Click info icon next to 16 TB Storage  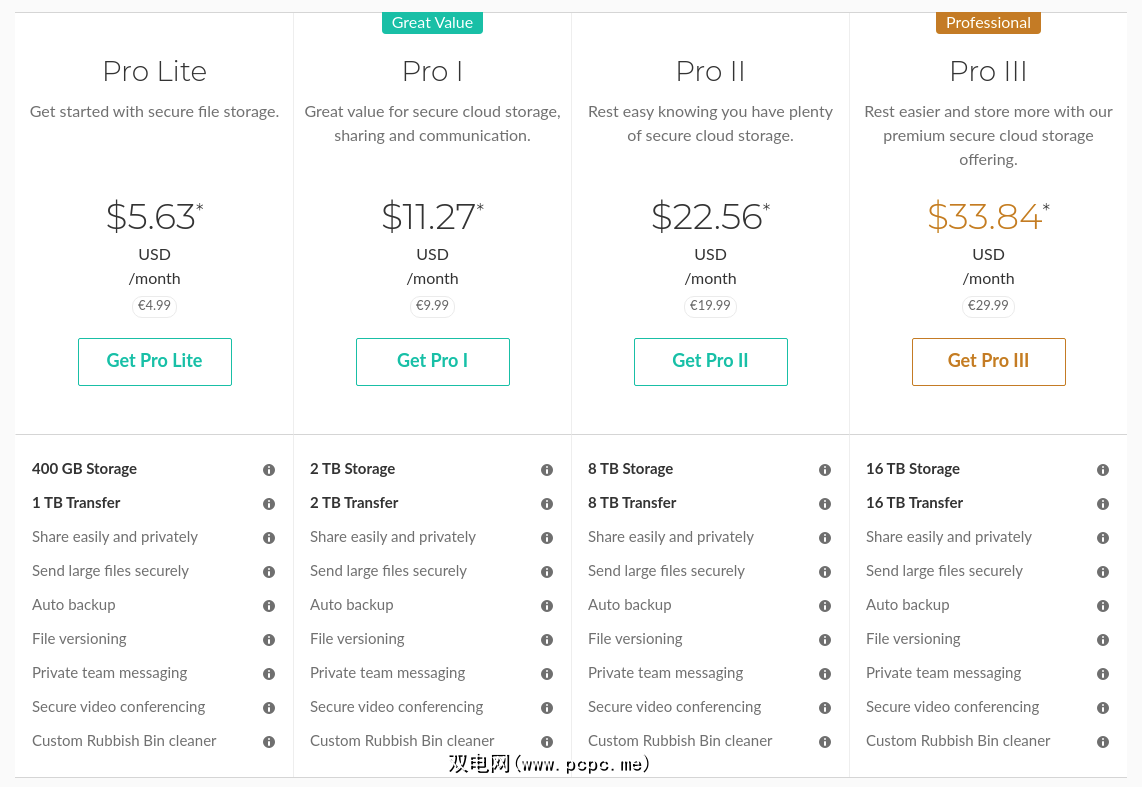pos(1103,470)
